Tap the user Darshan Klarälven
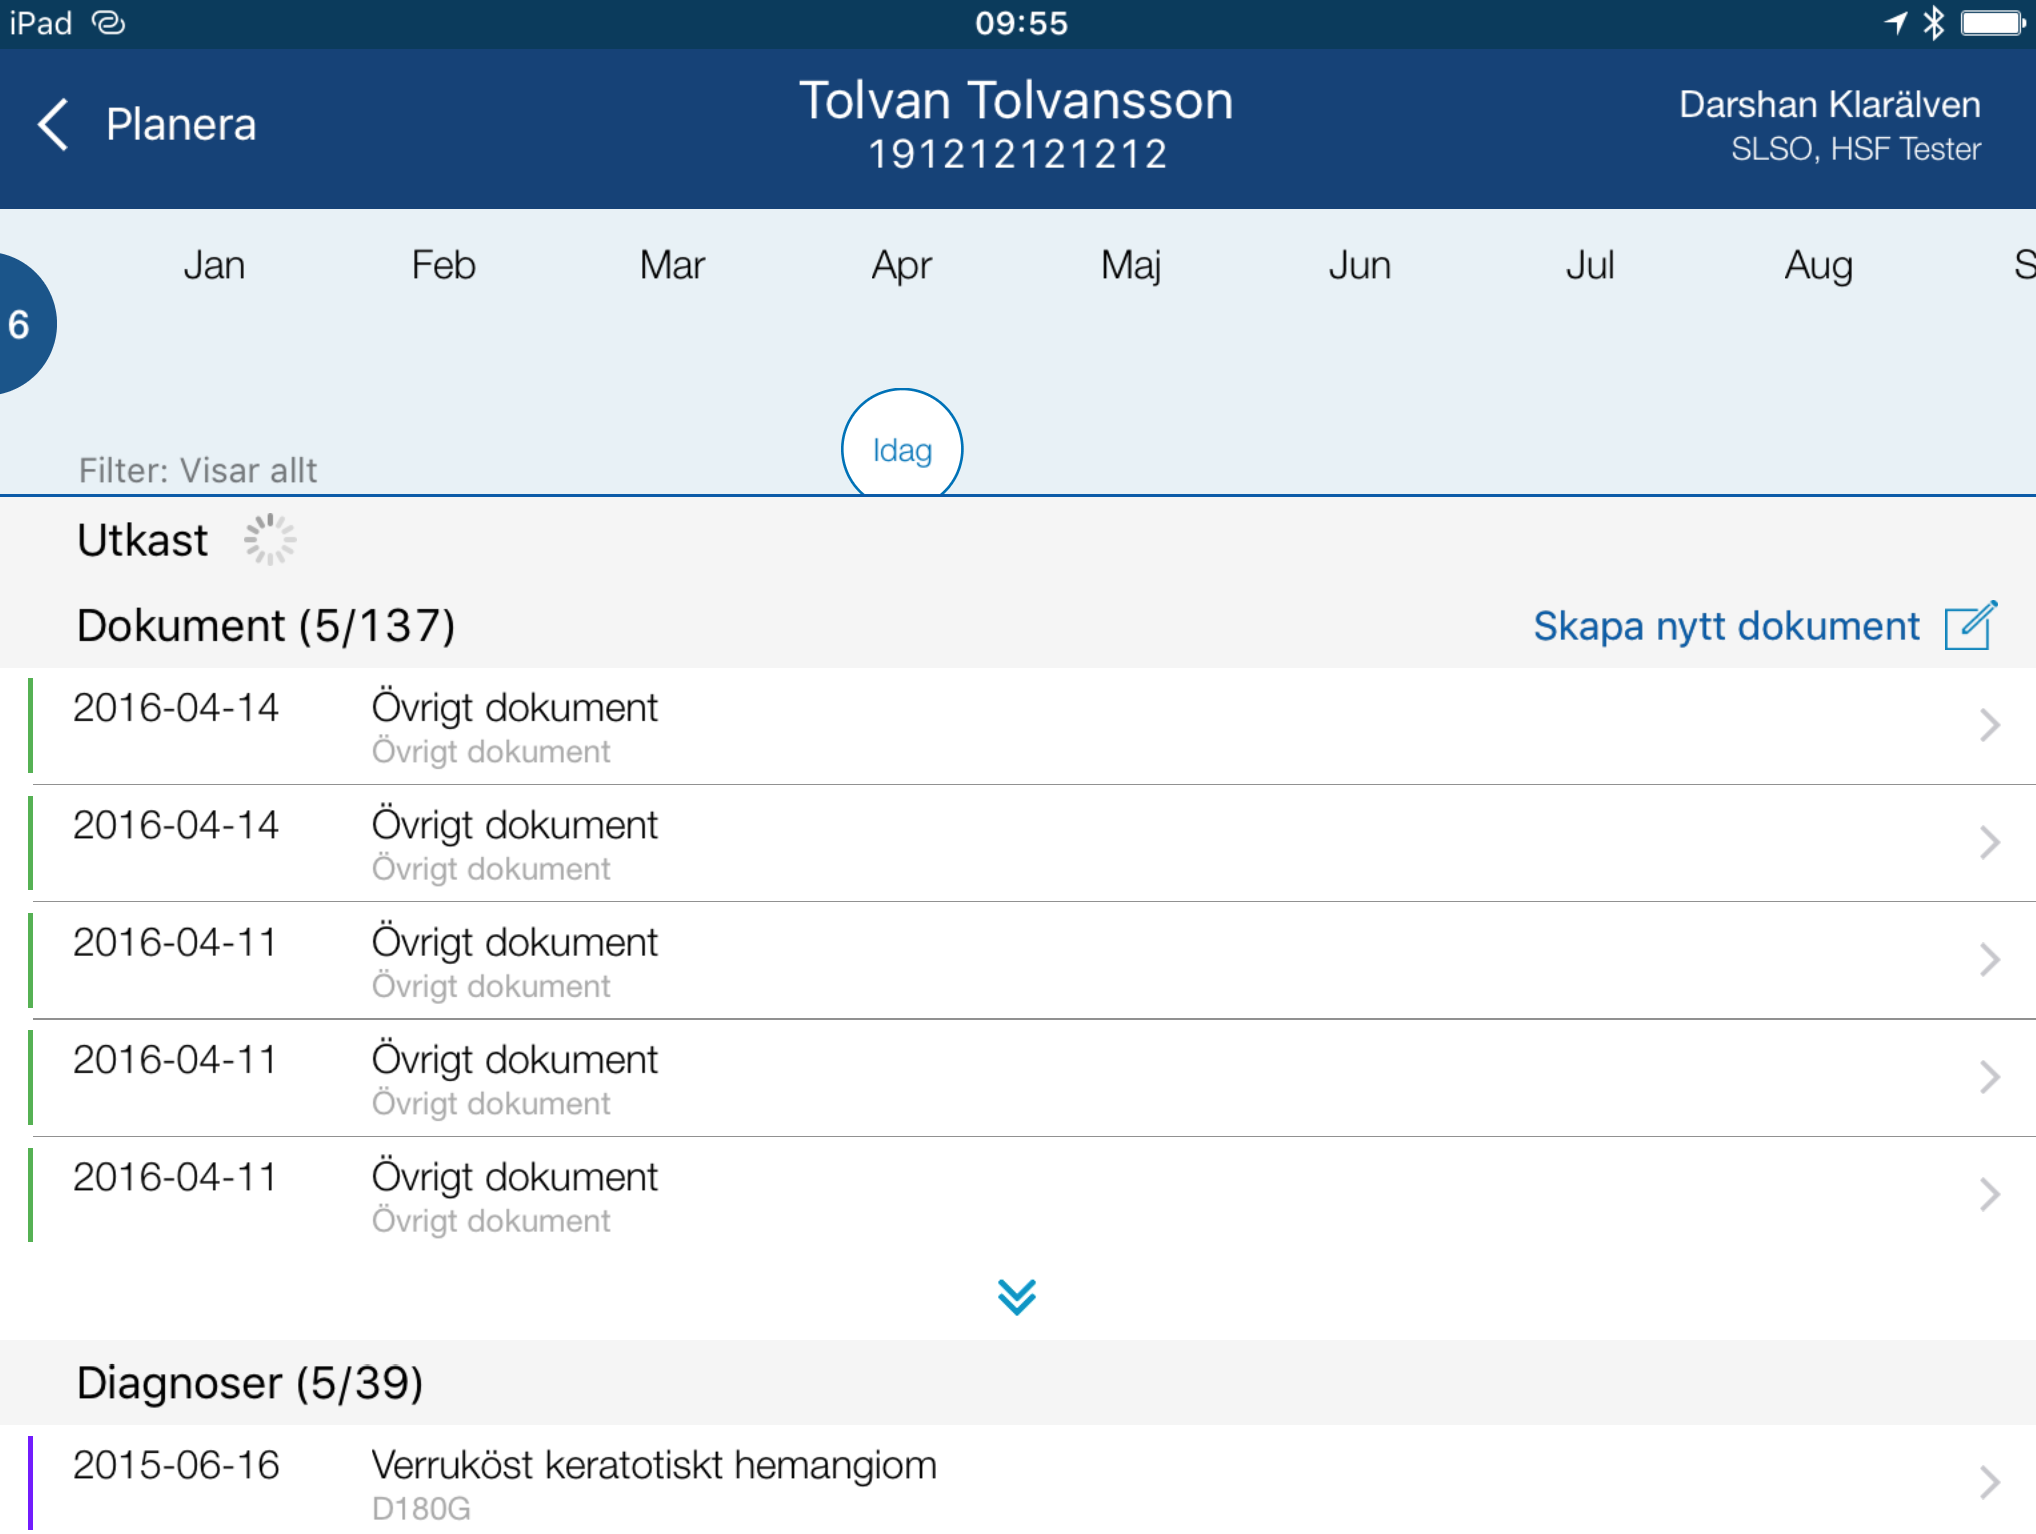Screen dimensions: 2036x1534 click(x=1829, y=104)
